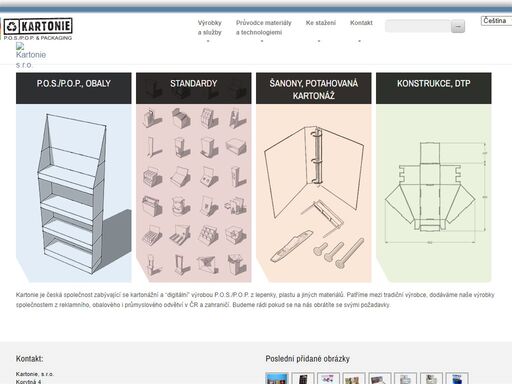Select the shelf display stand illustration

click(x=74, y=193)
